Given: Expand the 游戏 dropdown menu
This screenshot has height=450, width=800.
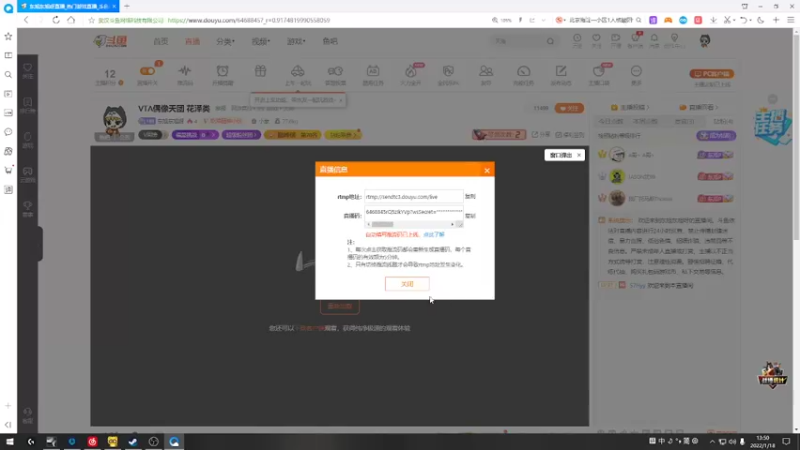Looking at the screenshot, I should tap(296, 41).
